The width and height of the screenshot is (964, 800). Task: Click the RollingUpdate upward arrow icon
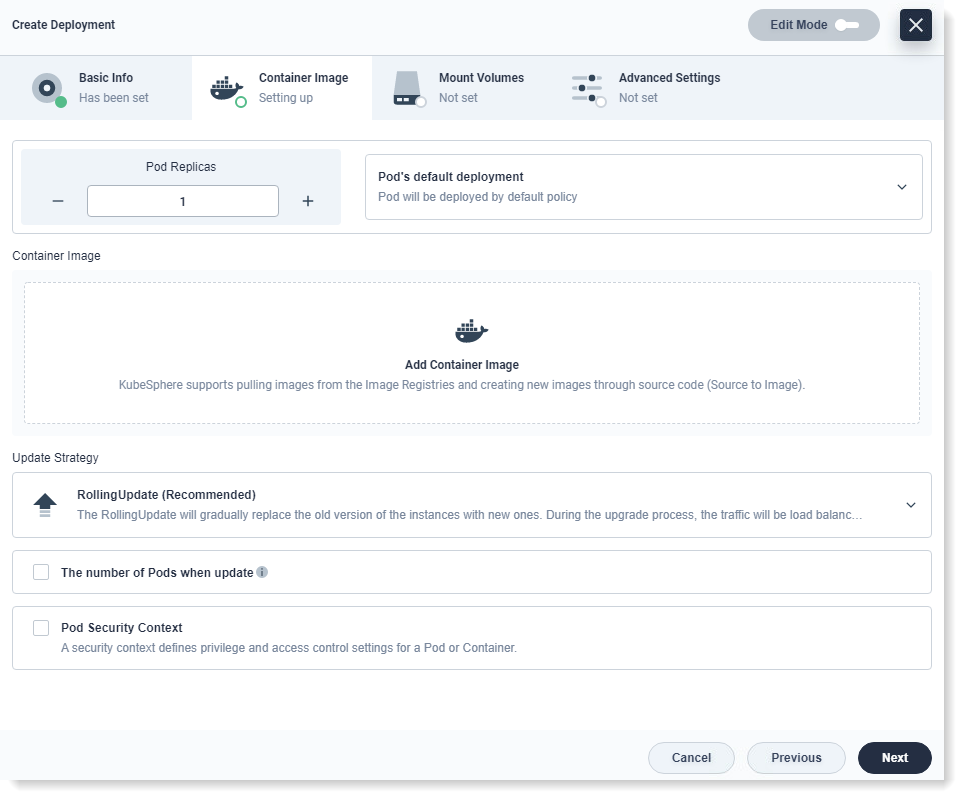click(45, 505)
